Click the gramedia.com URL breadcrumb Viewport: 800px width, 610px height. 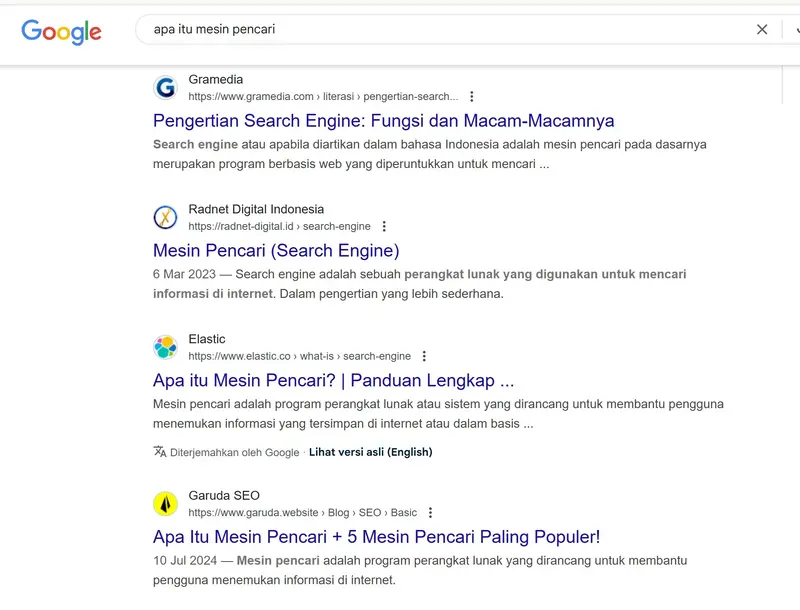tap(323, 96)
